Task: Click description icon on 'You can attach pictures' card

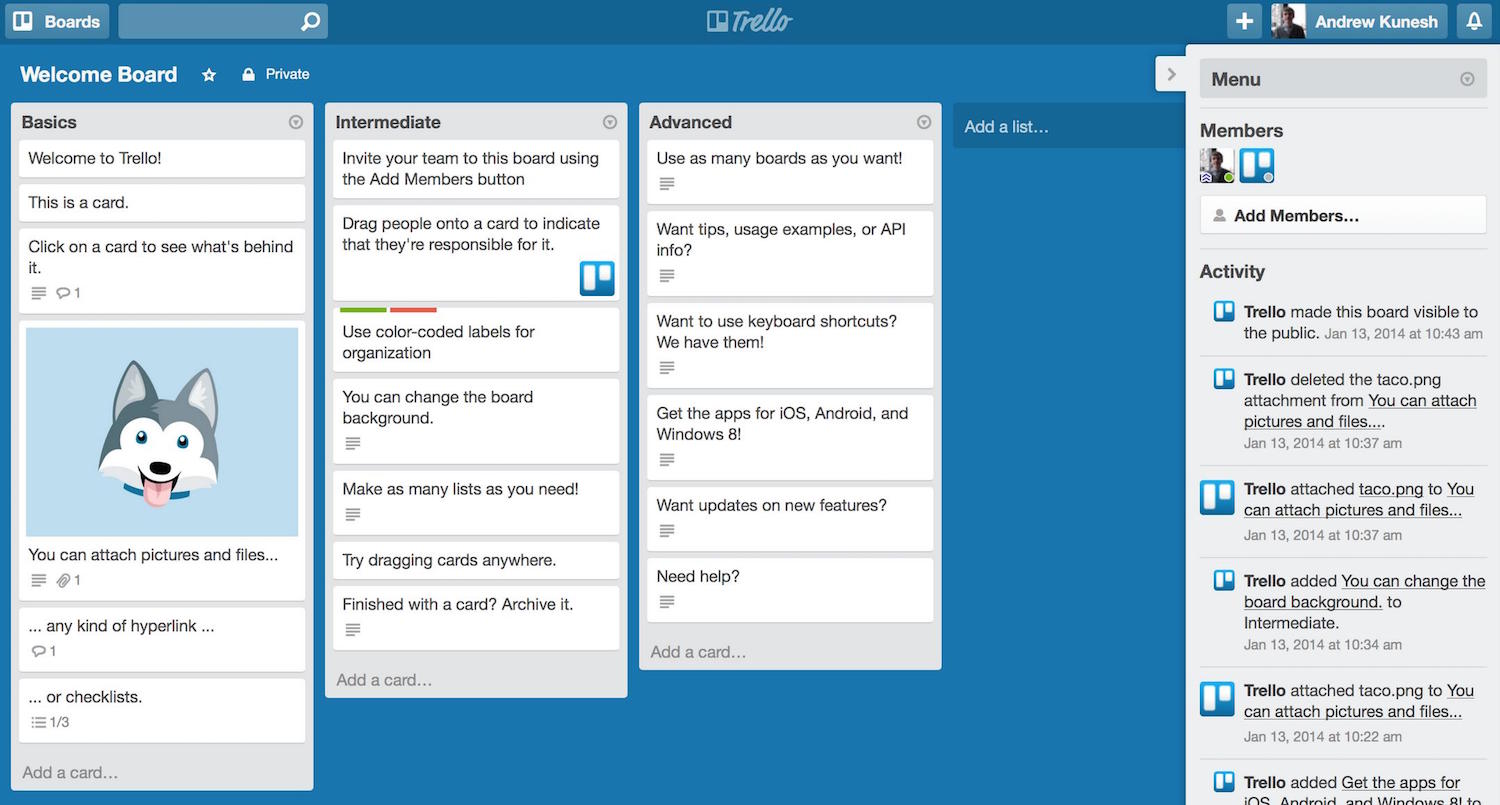Action: pyautogui.click(x=39, y=580)
